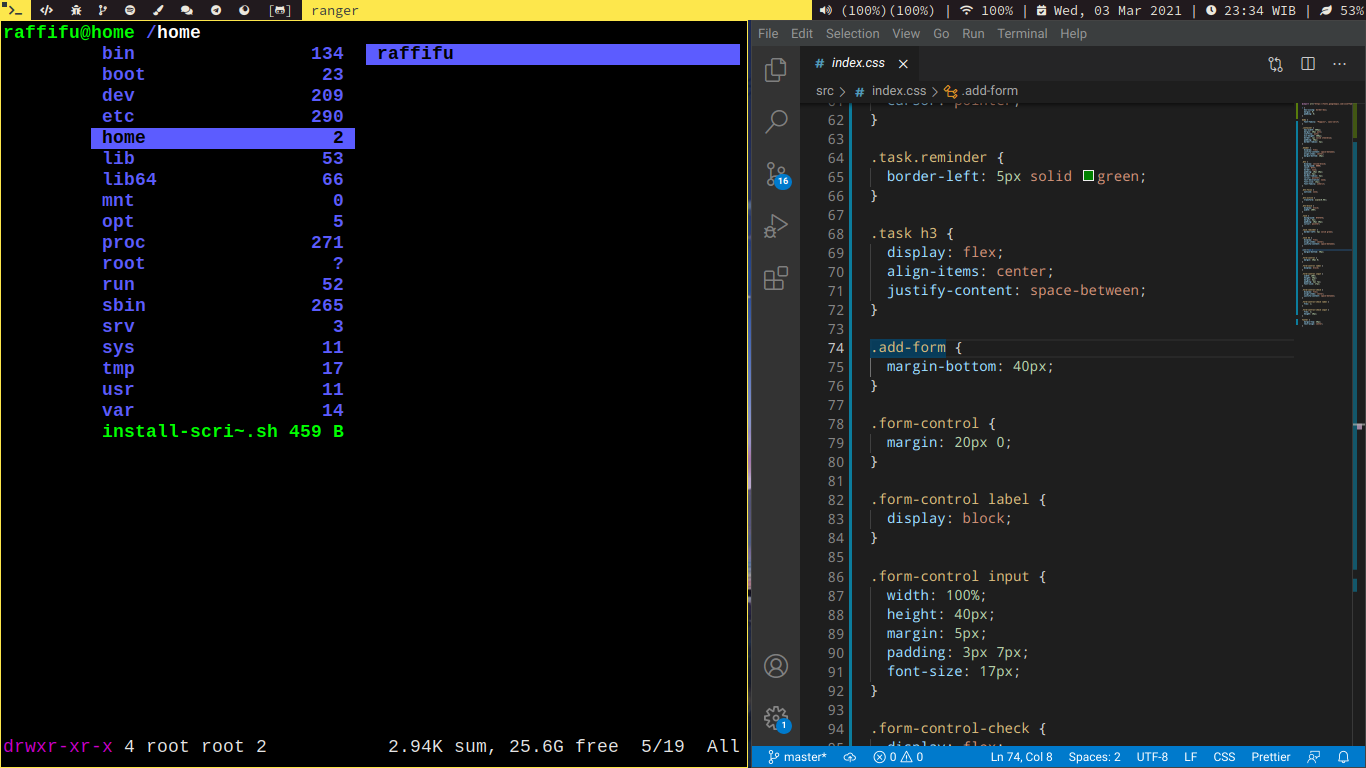Click the Wi-Fi indicator in the top bar
The image size is (1366, 768).
pos(986,10)
